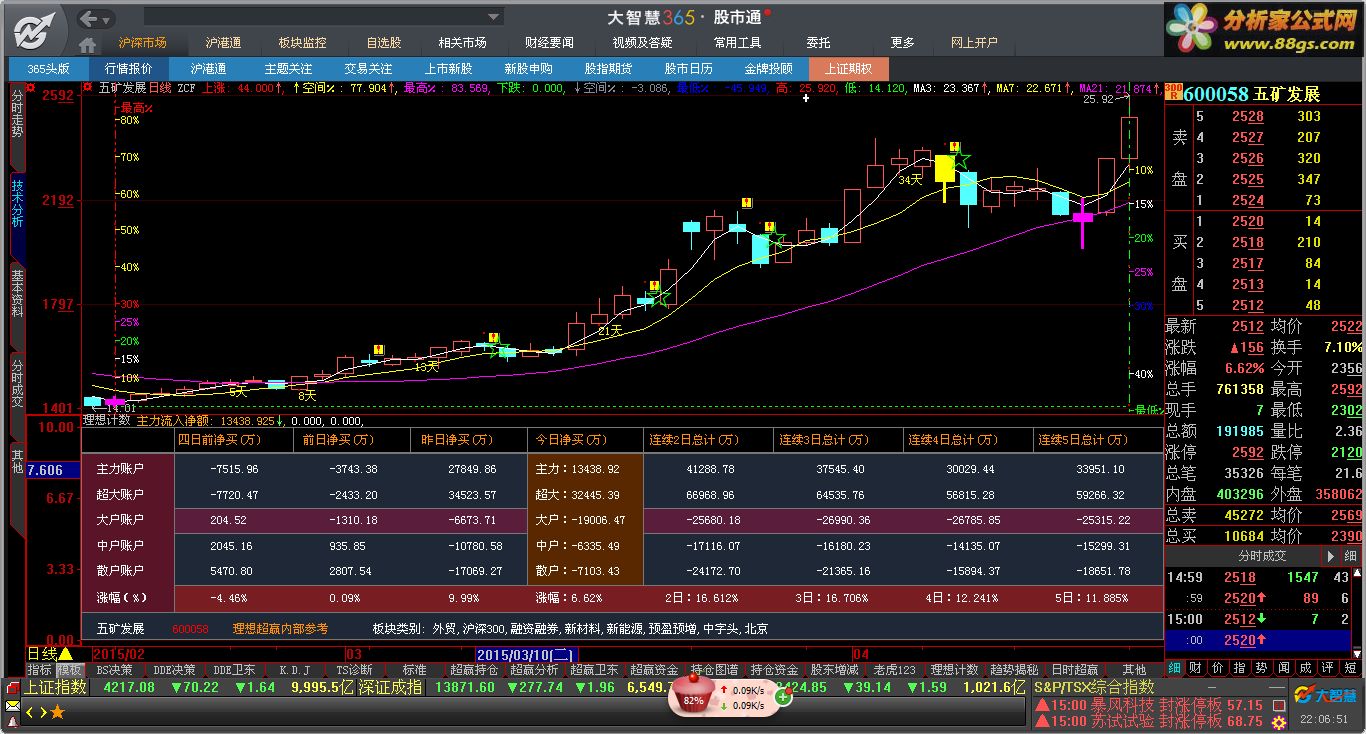Select the 超赢资金 indicator tab

tap(654, 669)
